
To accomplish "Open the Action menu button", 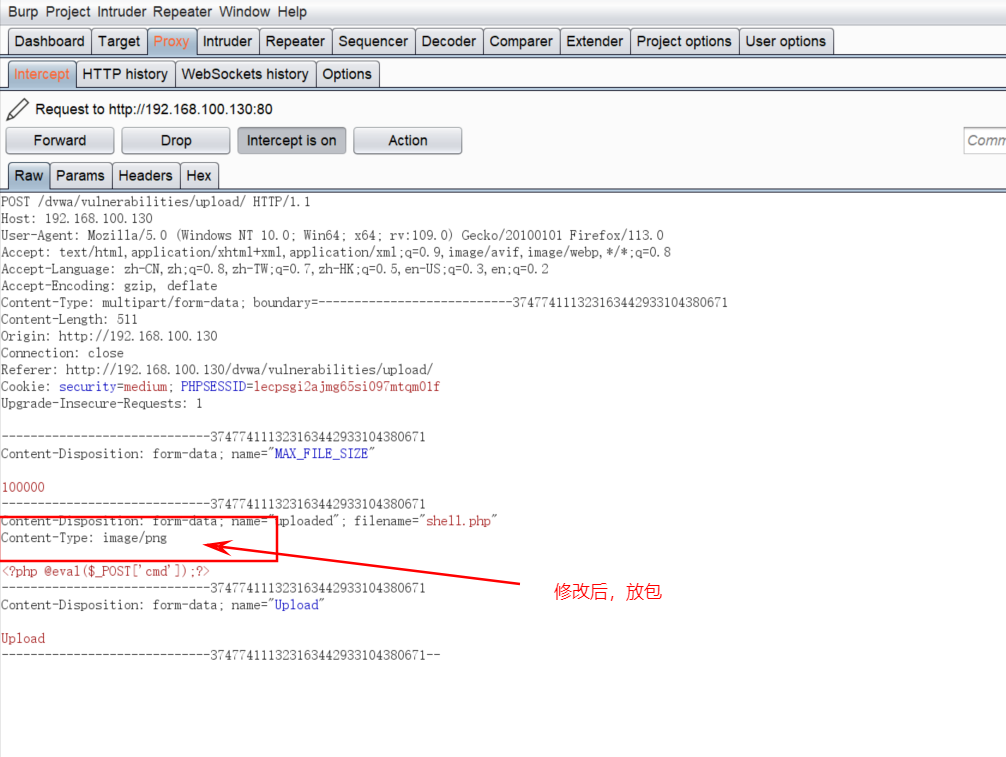I will (x=407, y=140).
